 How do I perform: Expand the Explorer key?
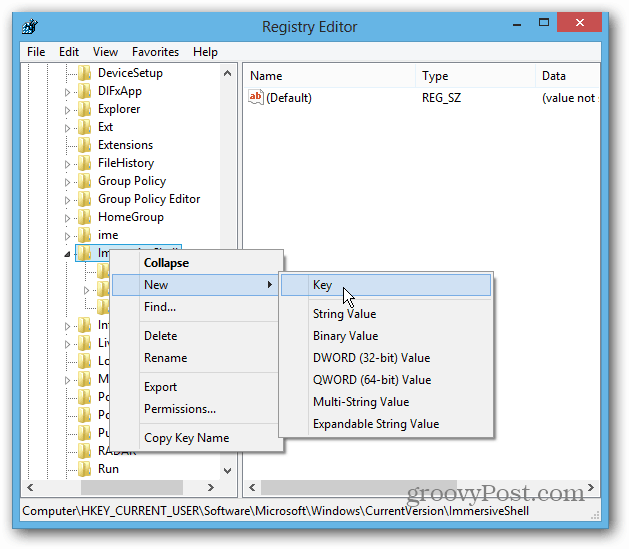click(x=67, y=110)
